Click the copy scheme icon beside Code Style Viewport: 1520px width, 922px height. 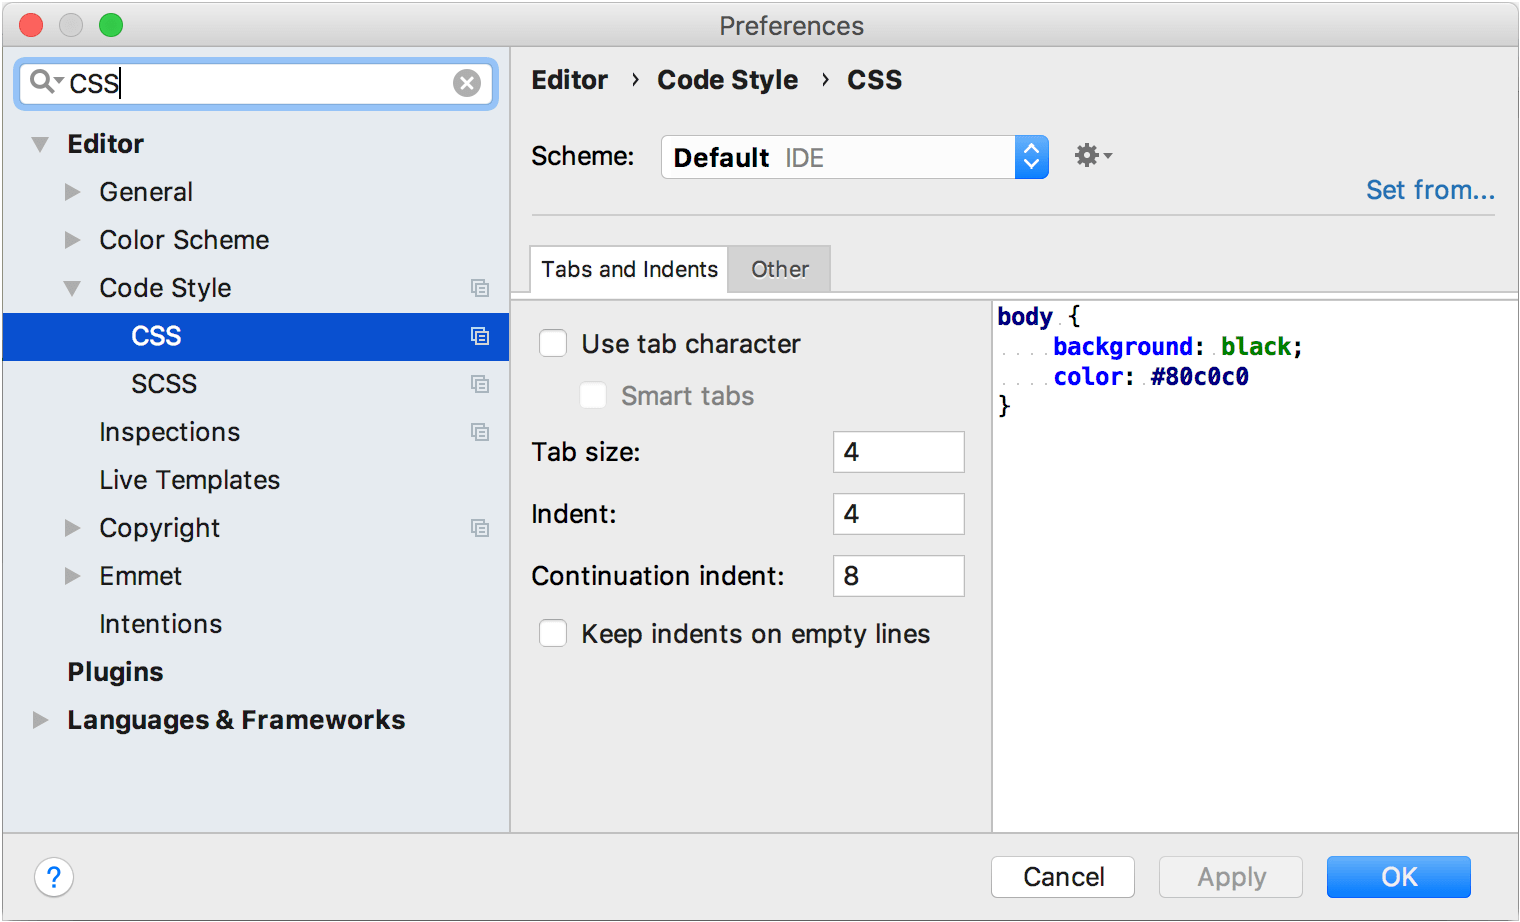coord(480,288)
